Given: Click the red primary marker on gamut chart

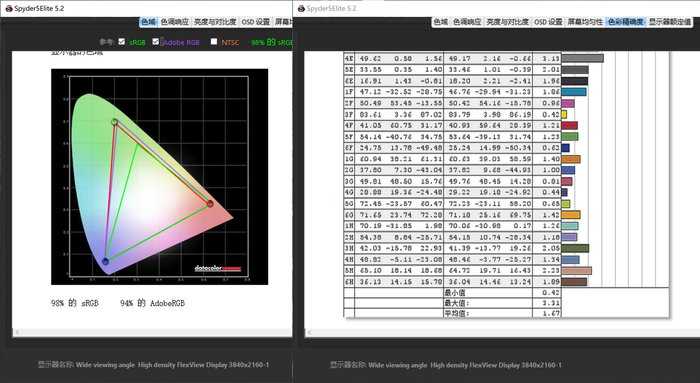Looking at the screenshot, I should [210, 204].
